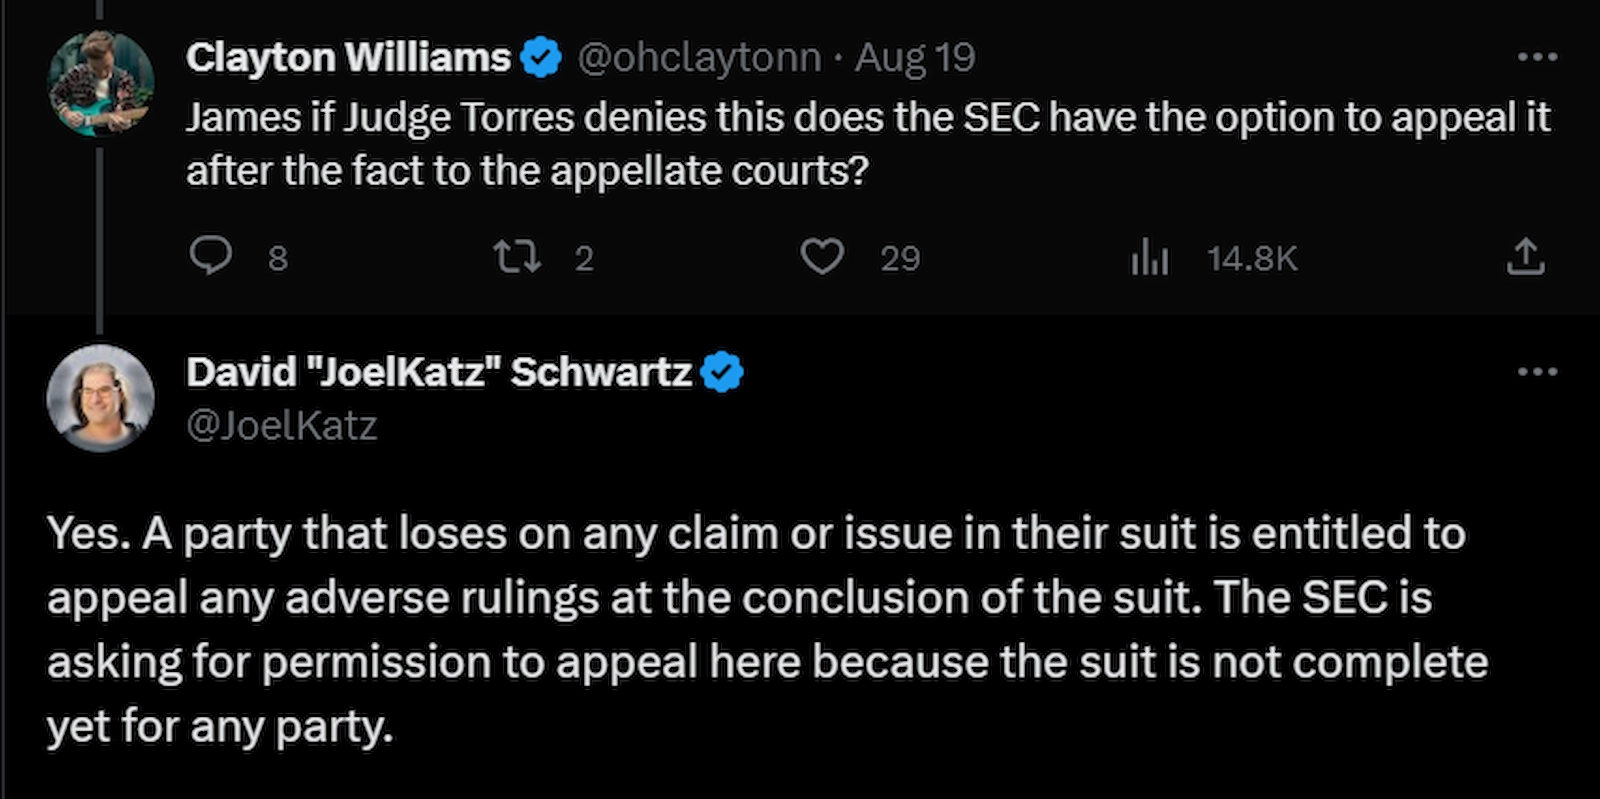Select David "JoelKatz" Schwartz display name
Image resolution: width=1600 pixels, height=799 pixels.
(440, 371)
